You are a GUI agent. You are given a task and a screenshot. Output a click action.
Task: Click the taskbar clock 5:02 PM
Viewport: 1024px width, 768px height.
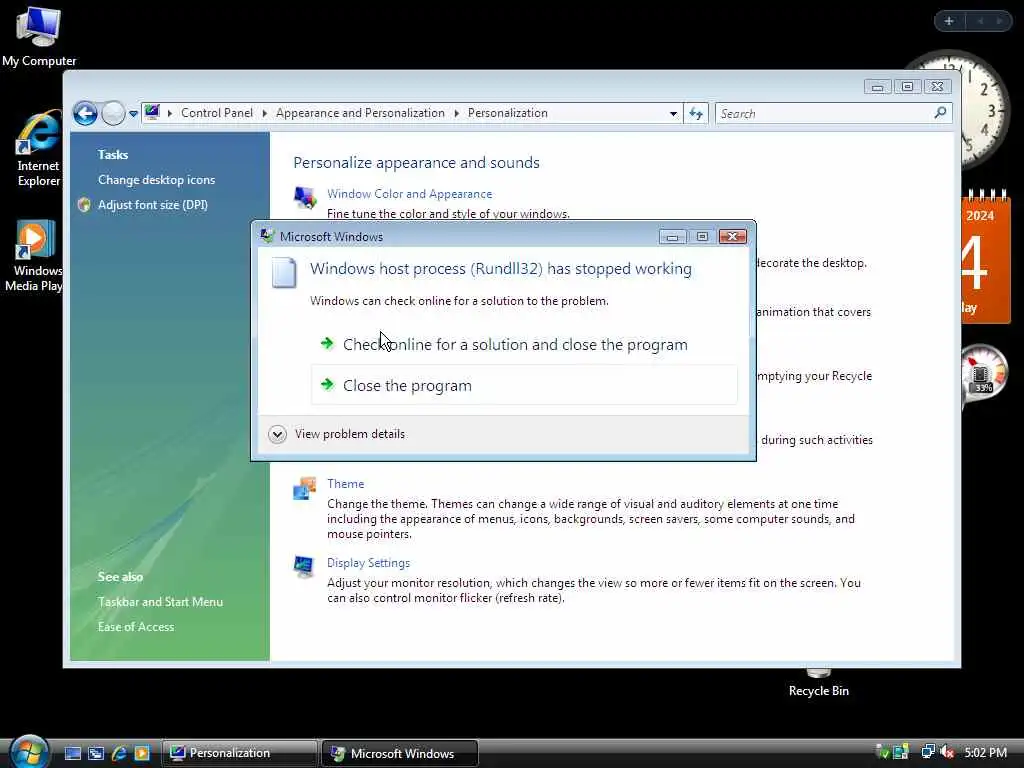point(985,753)
